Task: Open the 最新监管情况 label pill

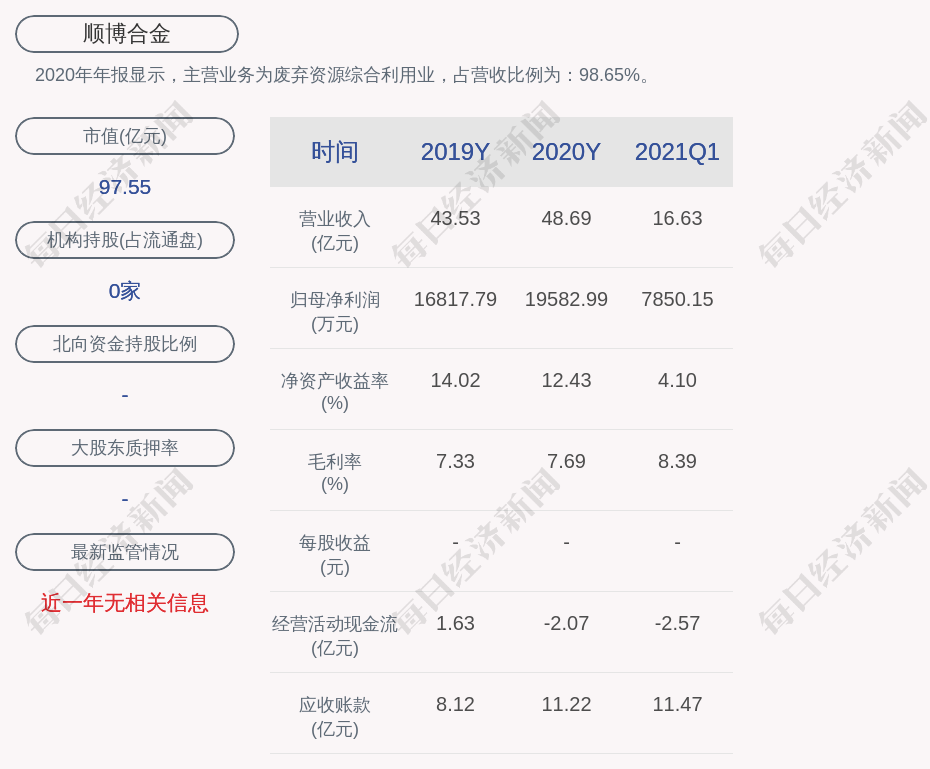Action: coord(125,552)
